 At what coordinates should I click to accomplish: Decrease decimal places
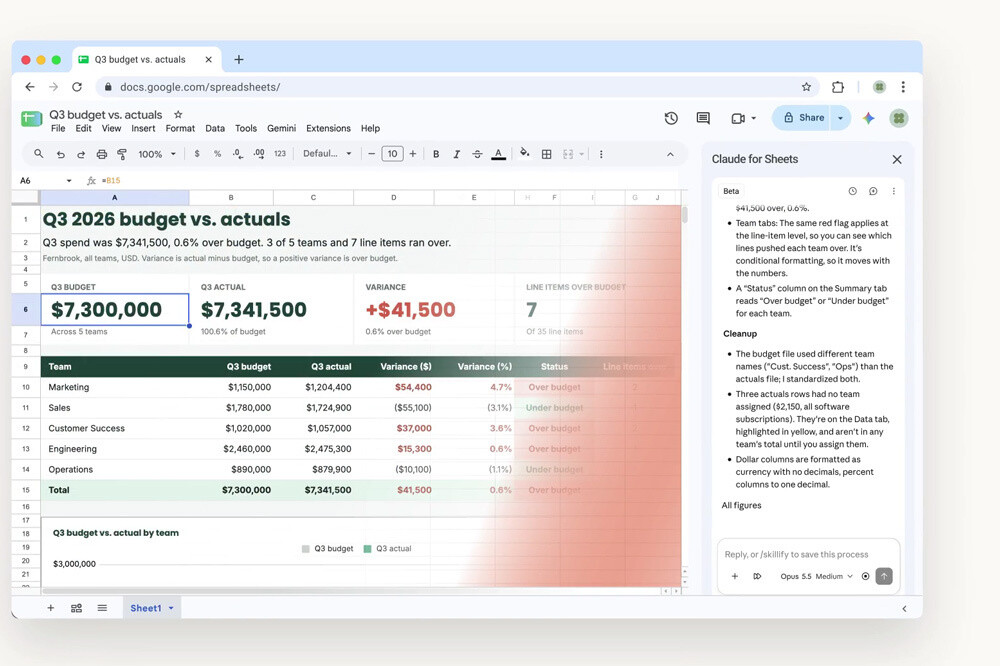click(237, 154)
